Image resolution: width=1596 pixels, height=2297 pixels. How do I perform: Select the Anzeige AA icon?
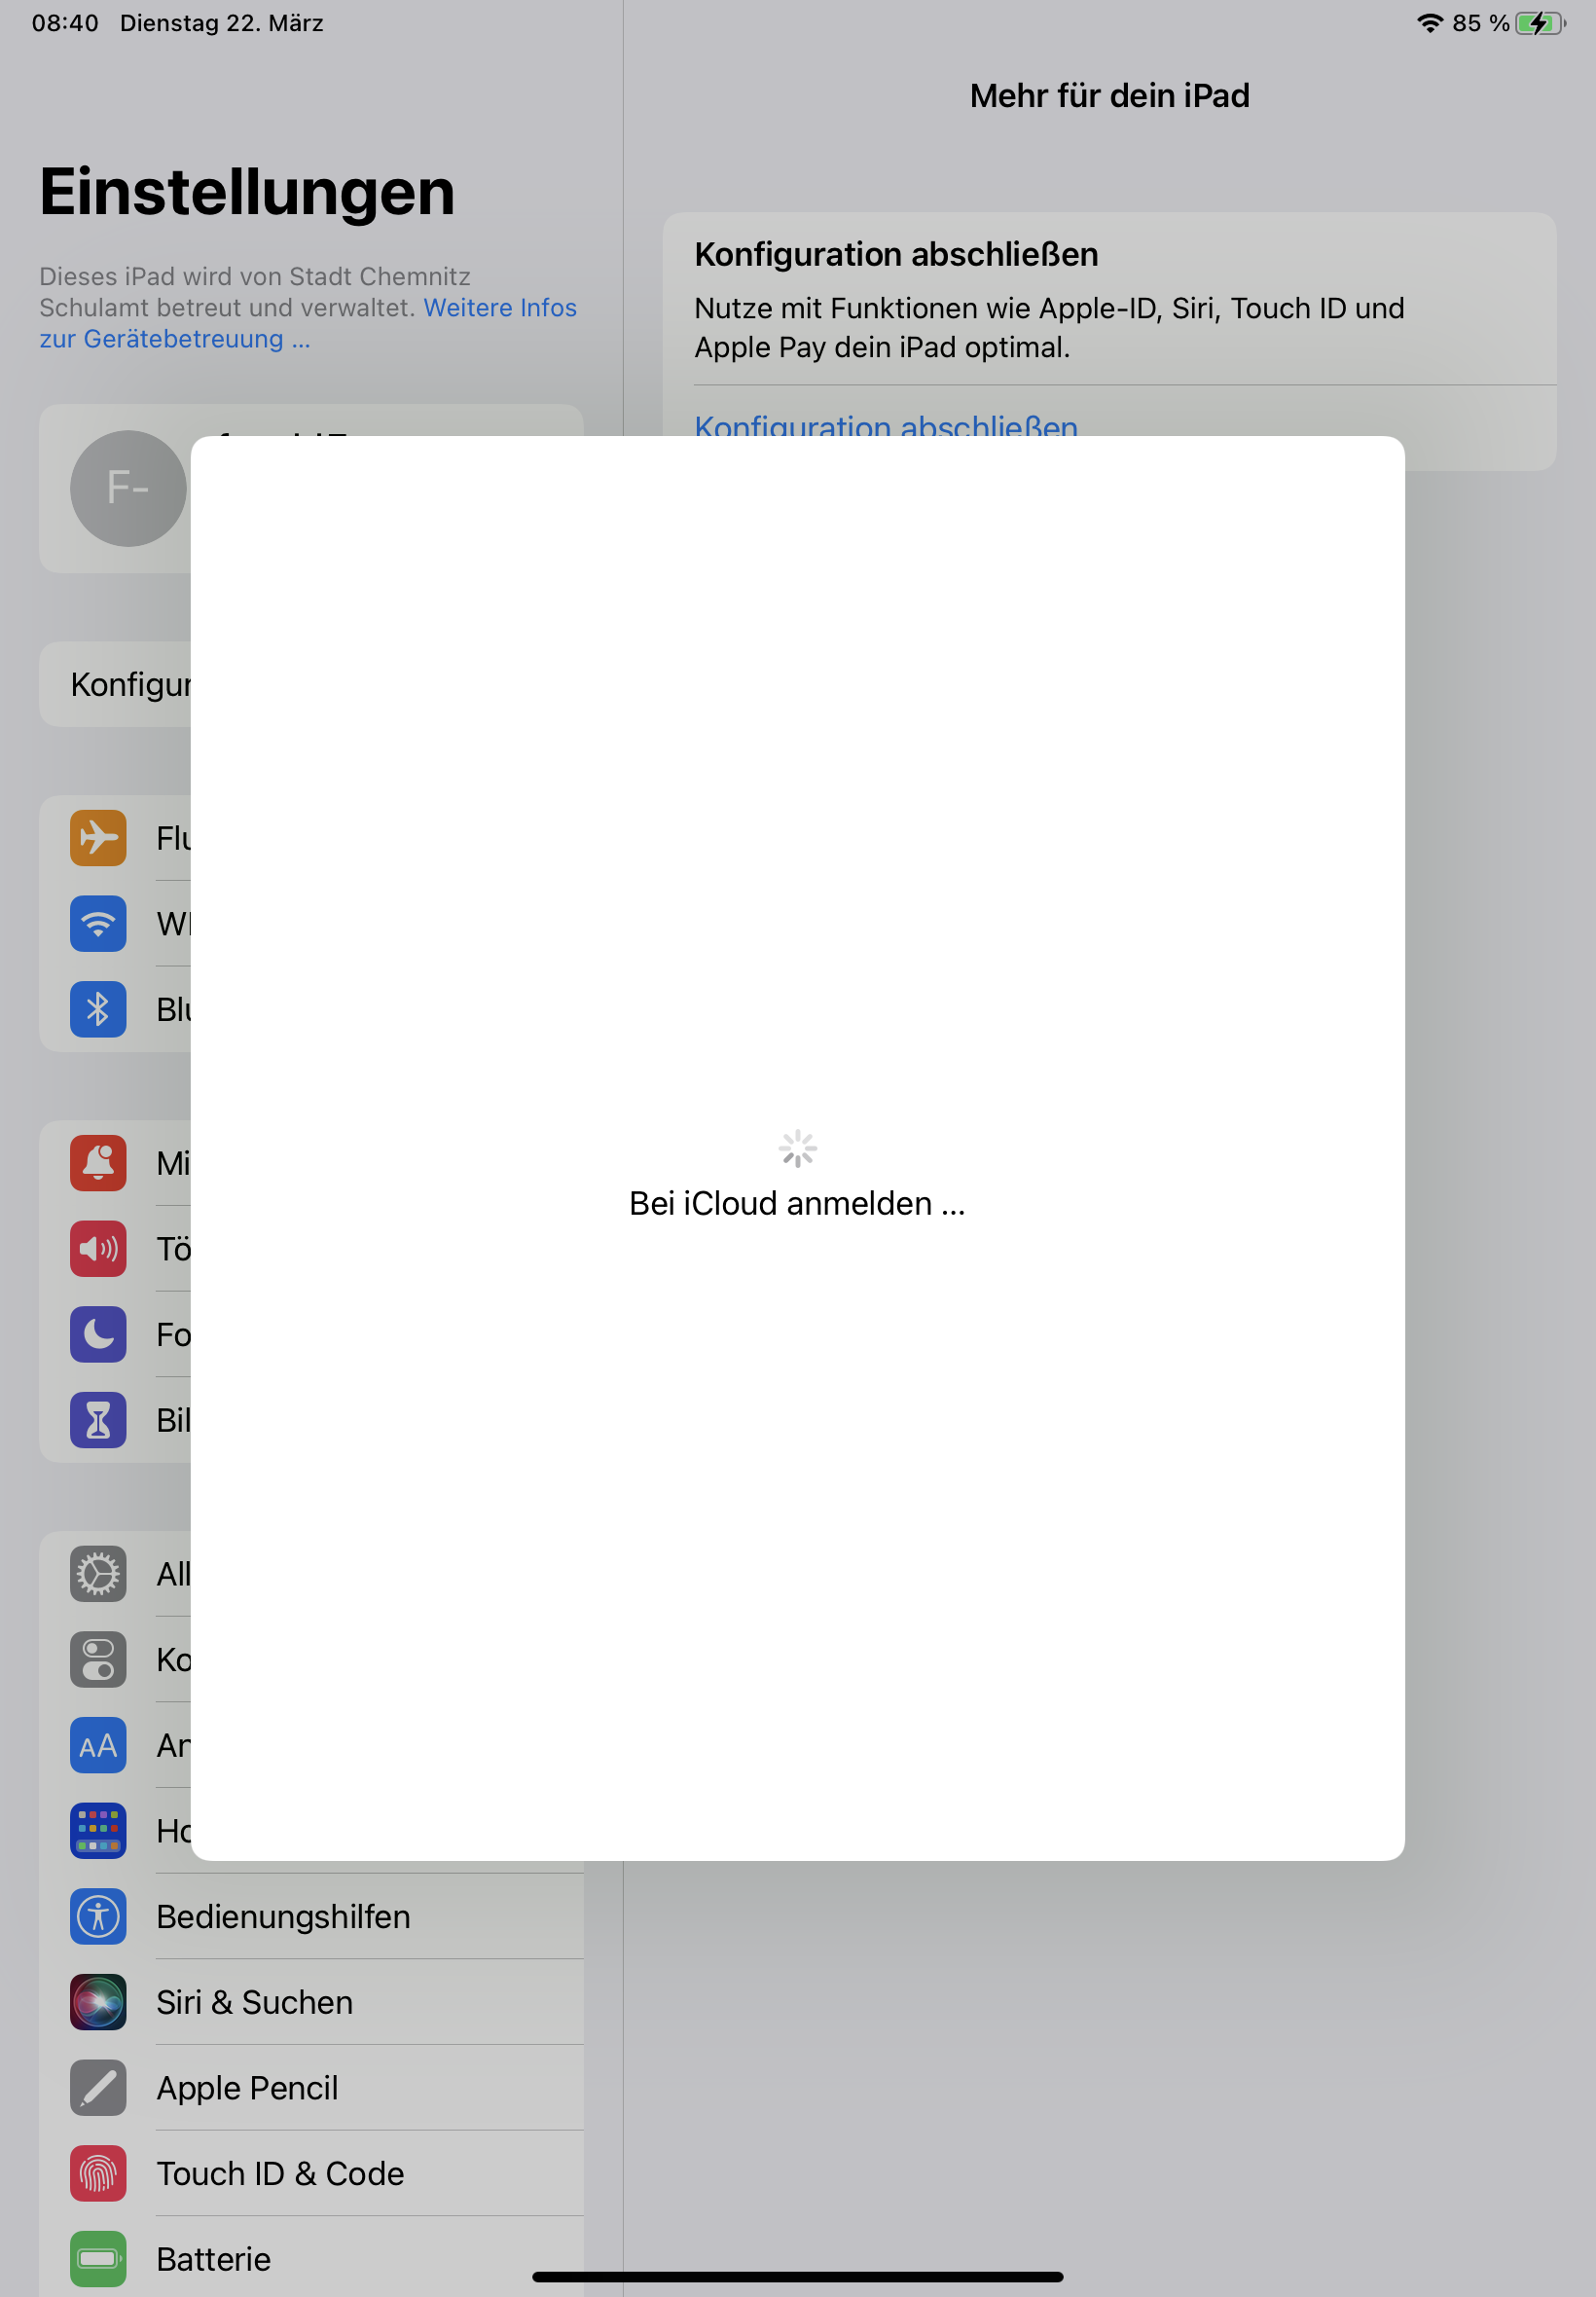pyautogui.click(x=98, y=1745)
